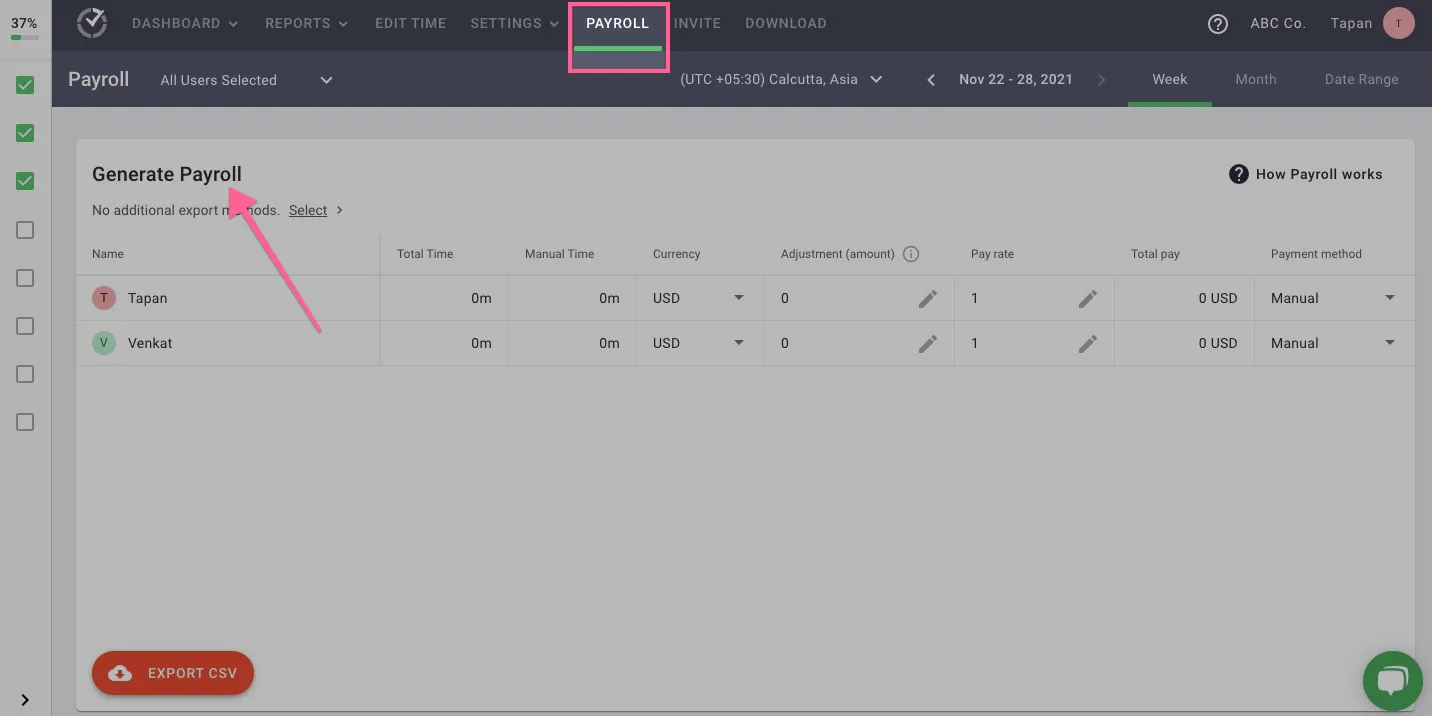Open the help question mark icon near ABC Co.
The height and width of the screenshot is (716, 1432).
point(1218,24)
